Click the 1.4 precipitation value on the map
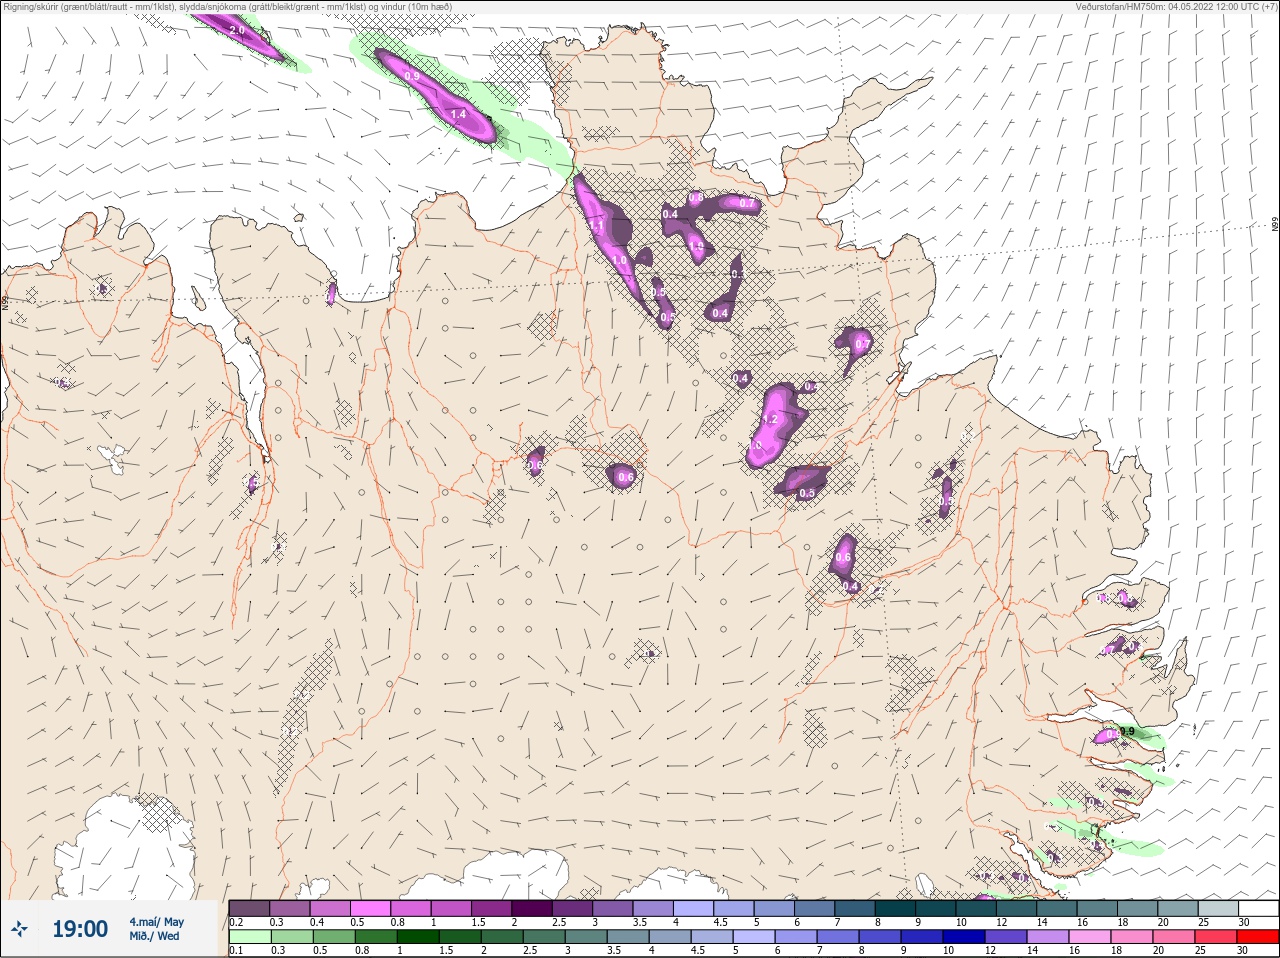 [x=459, y=115]
